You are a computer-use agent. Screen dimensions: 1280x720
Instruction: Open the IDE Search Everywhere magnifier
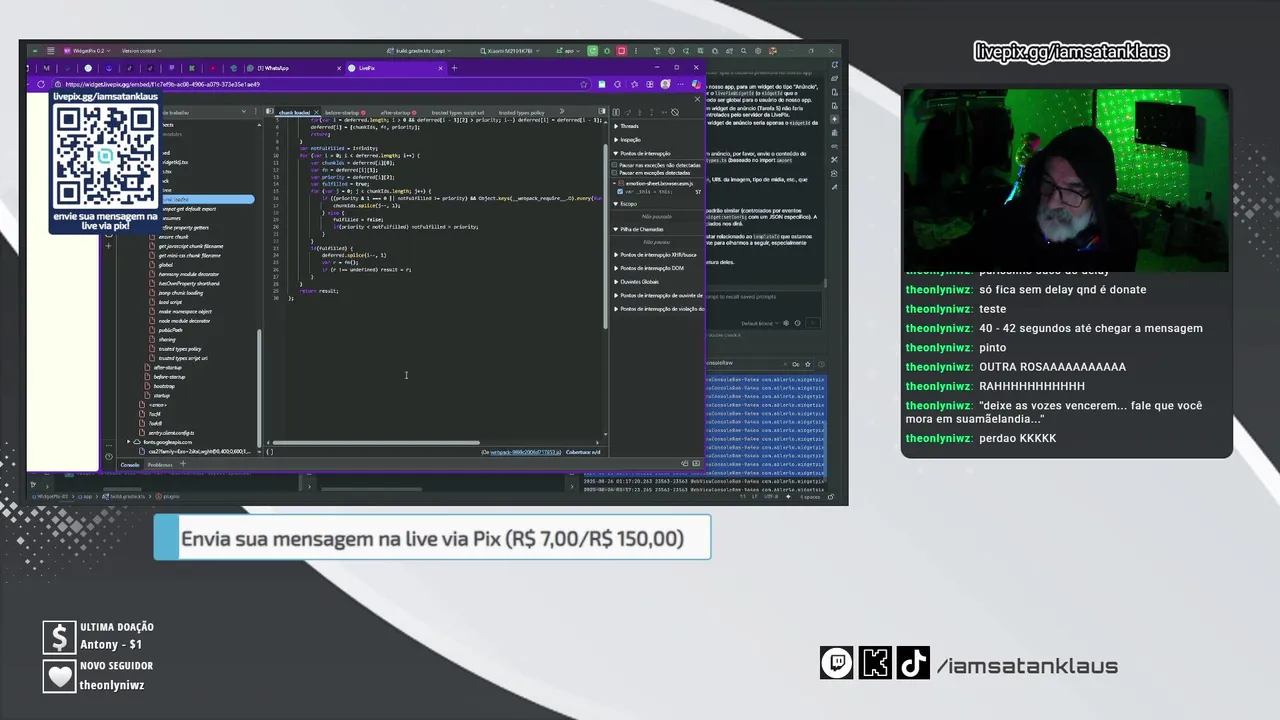pos(743,50)
